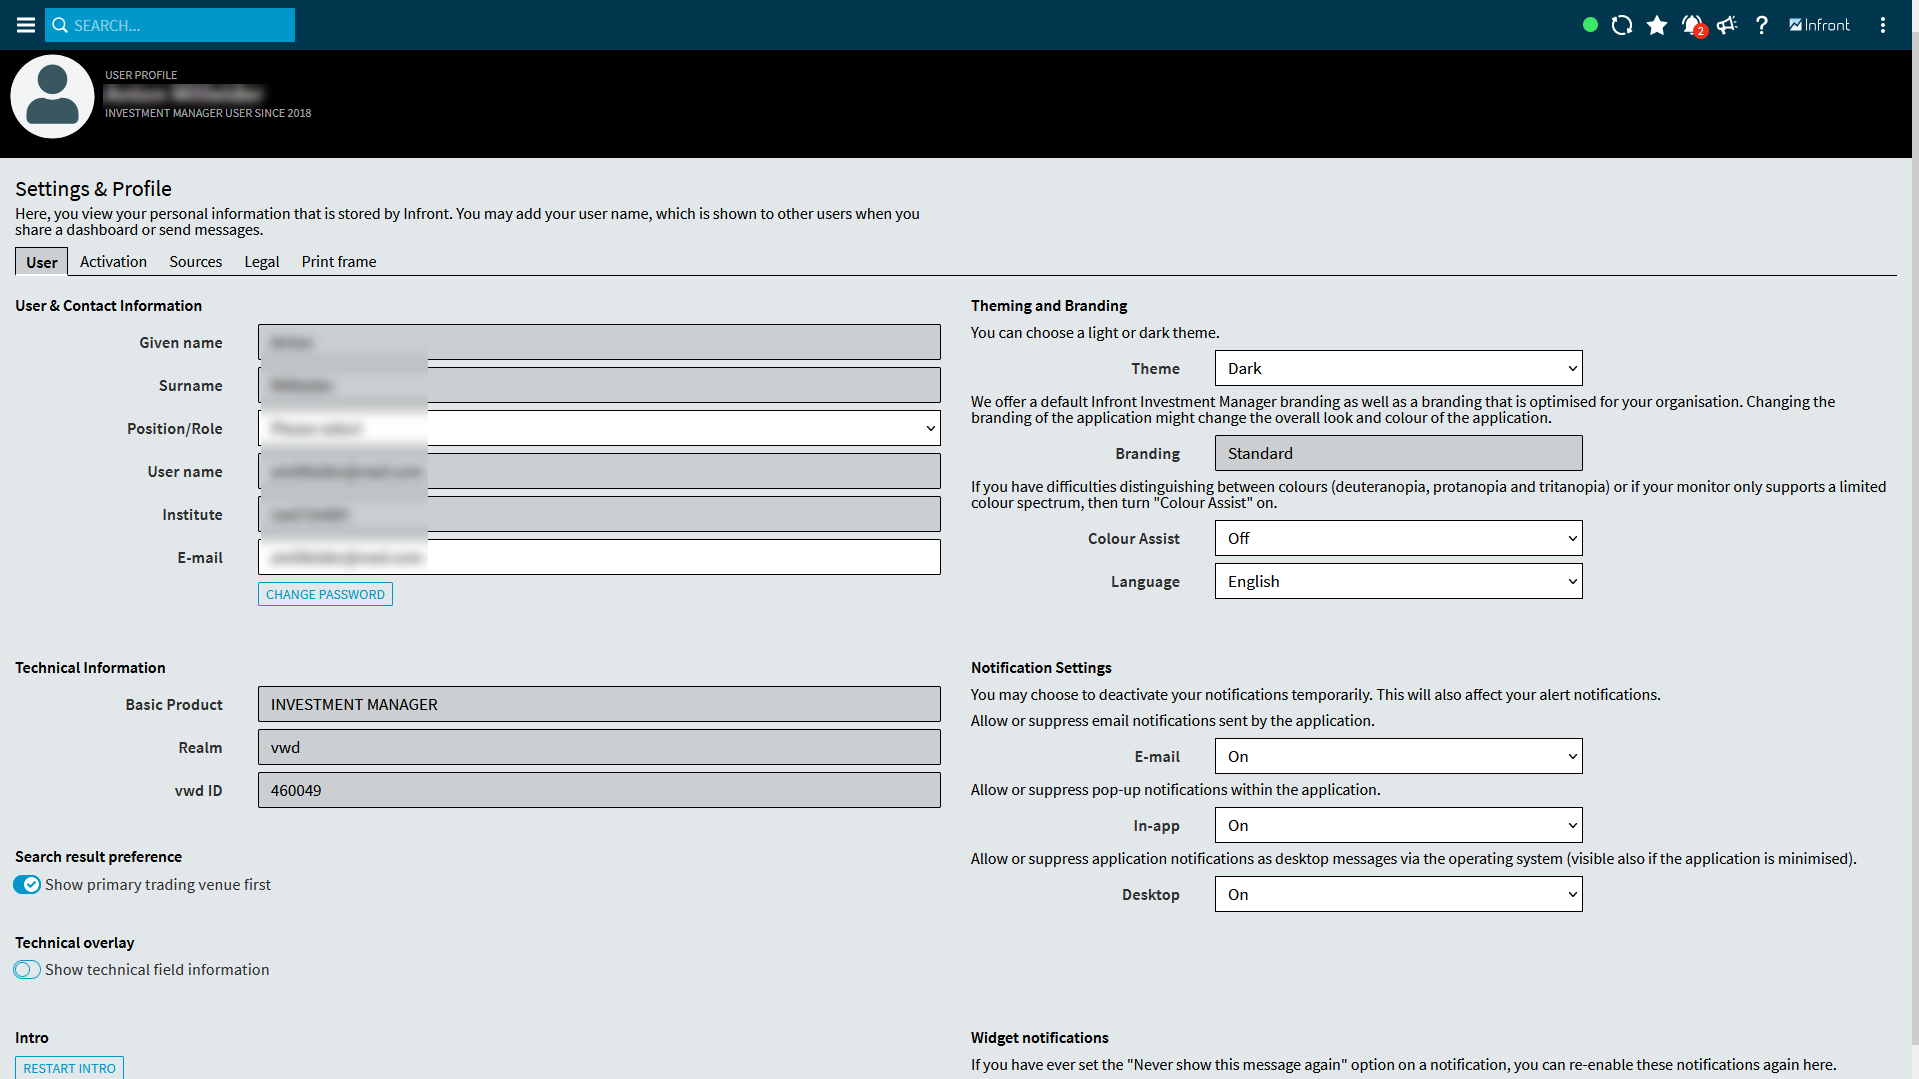
Task: Open the three-dot more options menu
Action: [1883, 25]
